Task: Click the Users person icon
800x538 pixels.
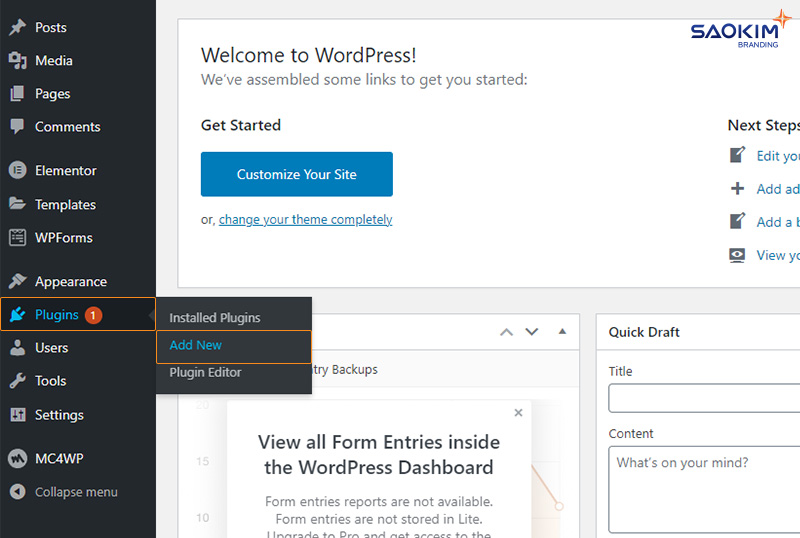Action: (x=17, y=348)
